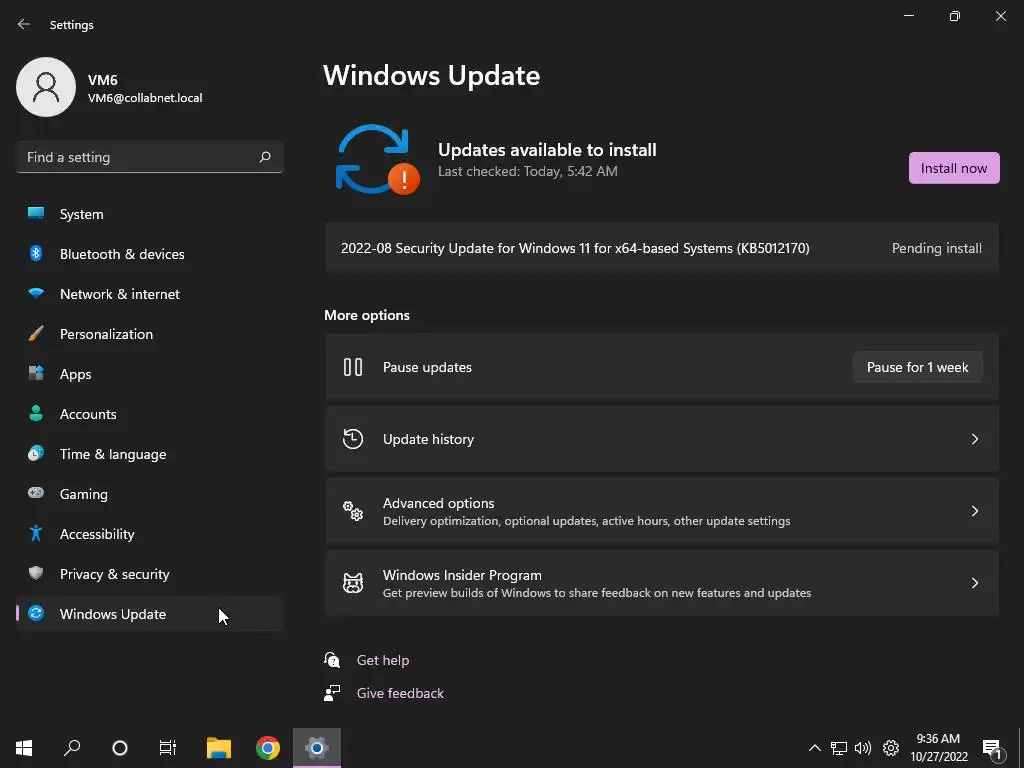Click Pause for 1 week button
The width and height of the screenshot is (1024, 768).
[x=917, y=367]
